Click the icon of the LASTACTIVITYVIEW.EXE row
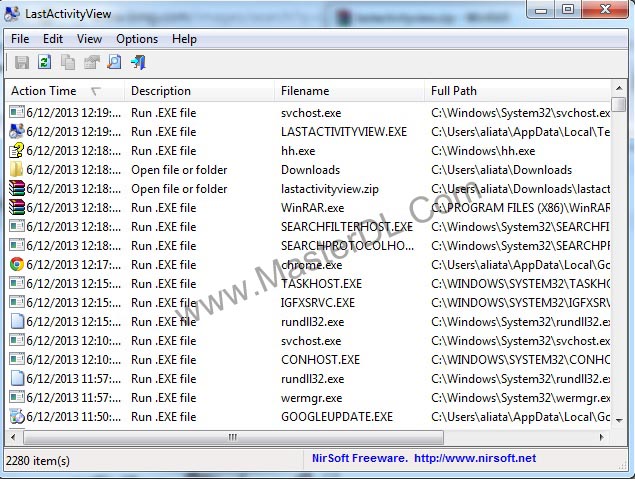The height and width of the screenshot is (482, 635). click(x=17, y=131)
